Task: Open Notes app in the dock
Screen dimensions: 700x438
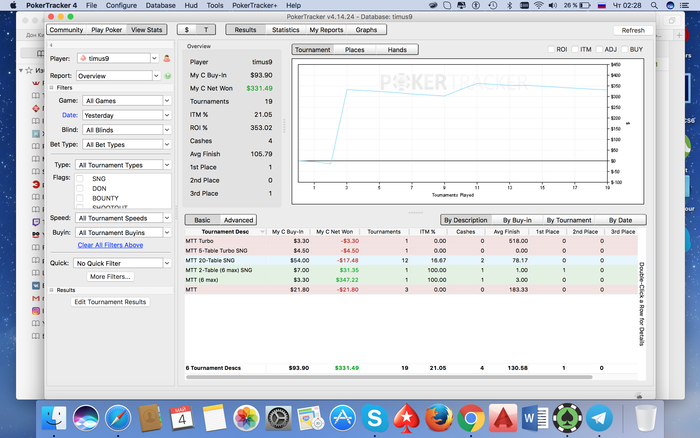Action: [214, 418]
